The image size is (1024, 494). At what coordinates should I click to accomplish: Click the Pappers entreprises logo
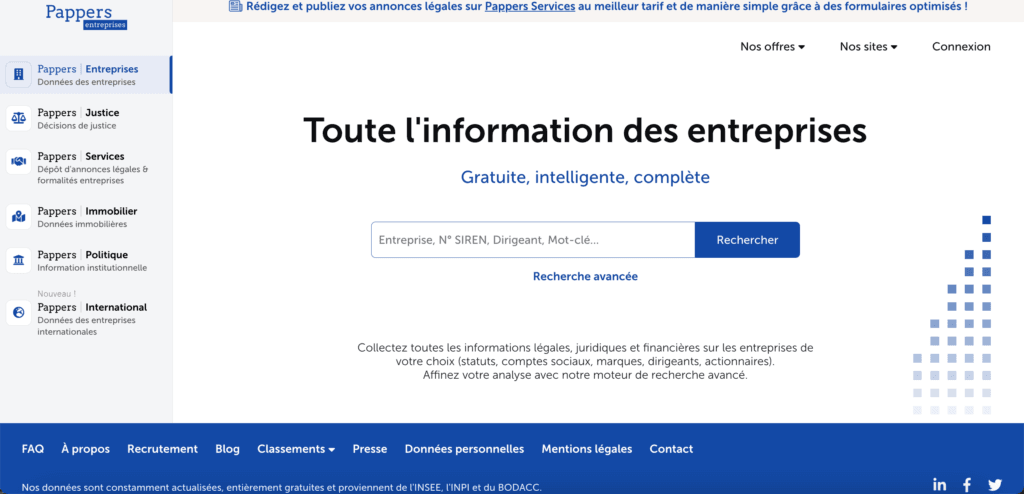pos(85,16)
